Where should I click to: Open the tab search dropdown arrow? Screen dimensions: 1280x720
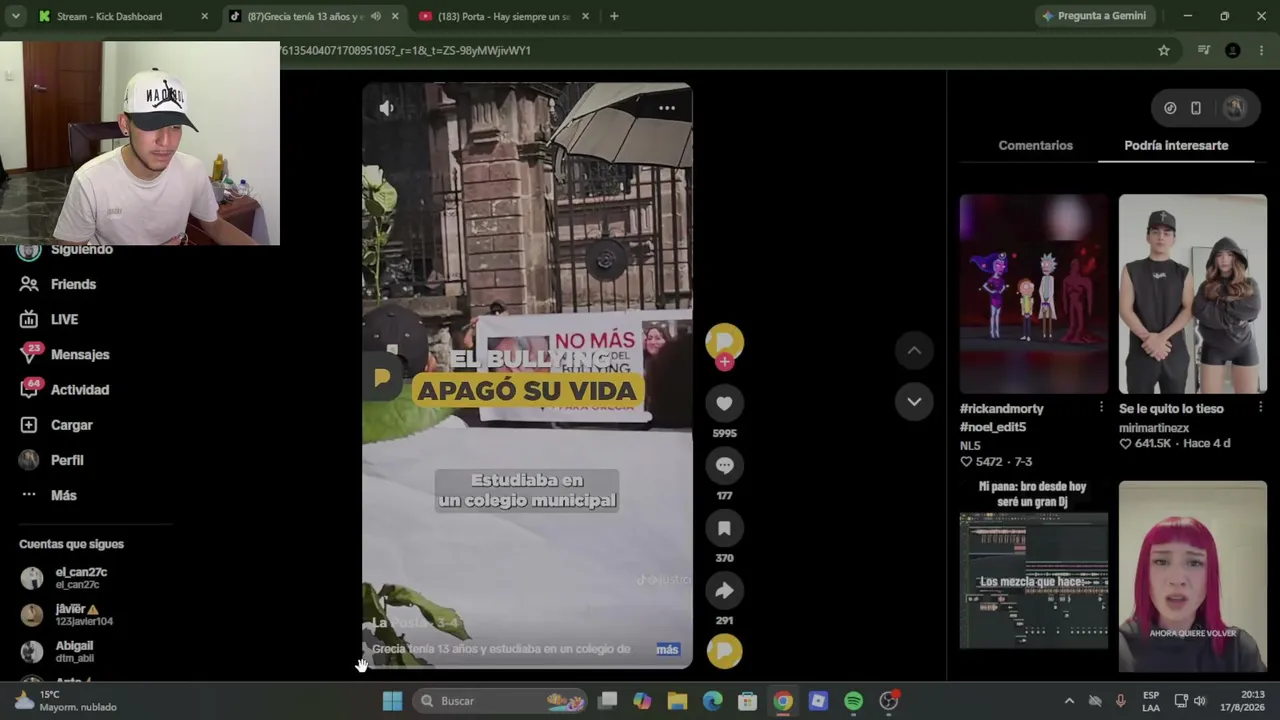pyautogui.click(x=15, y=16)
